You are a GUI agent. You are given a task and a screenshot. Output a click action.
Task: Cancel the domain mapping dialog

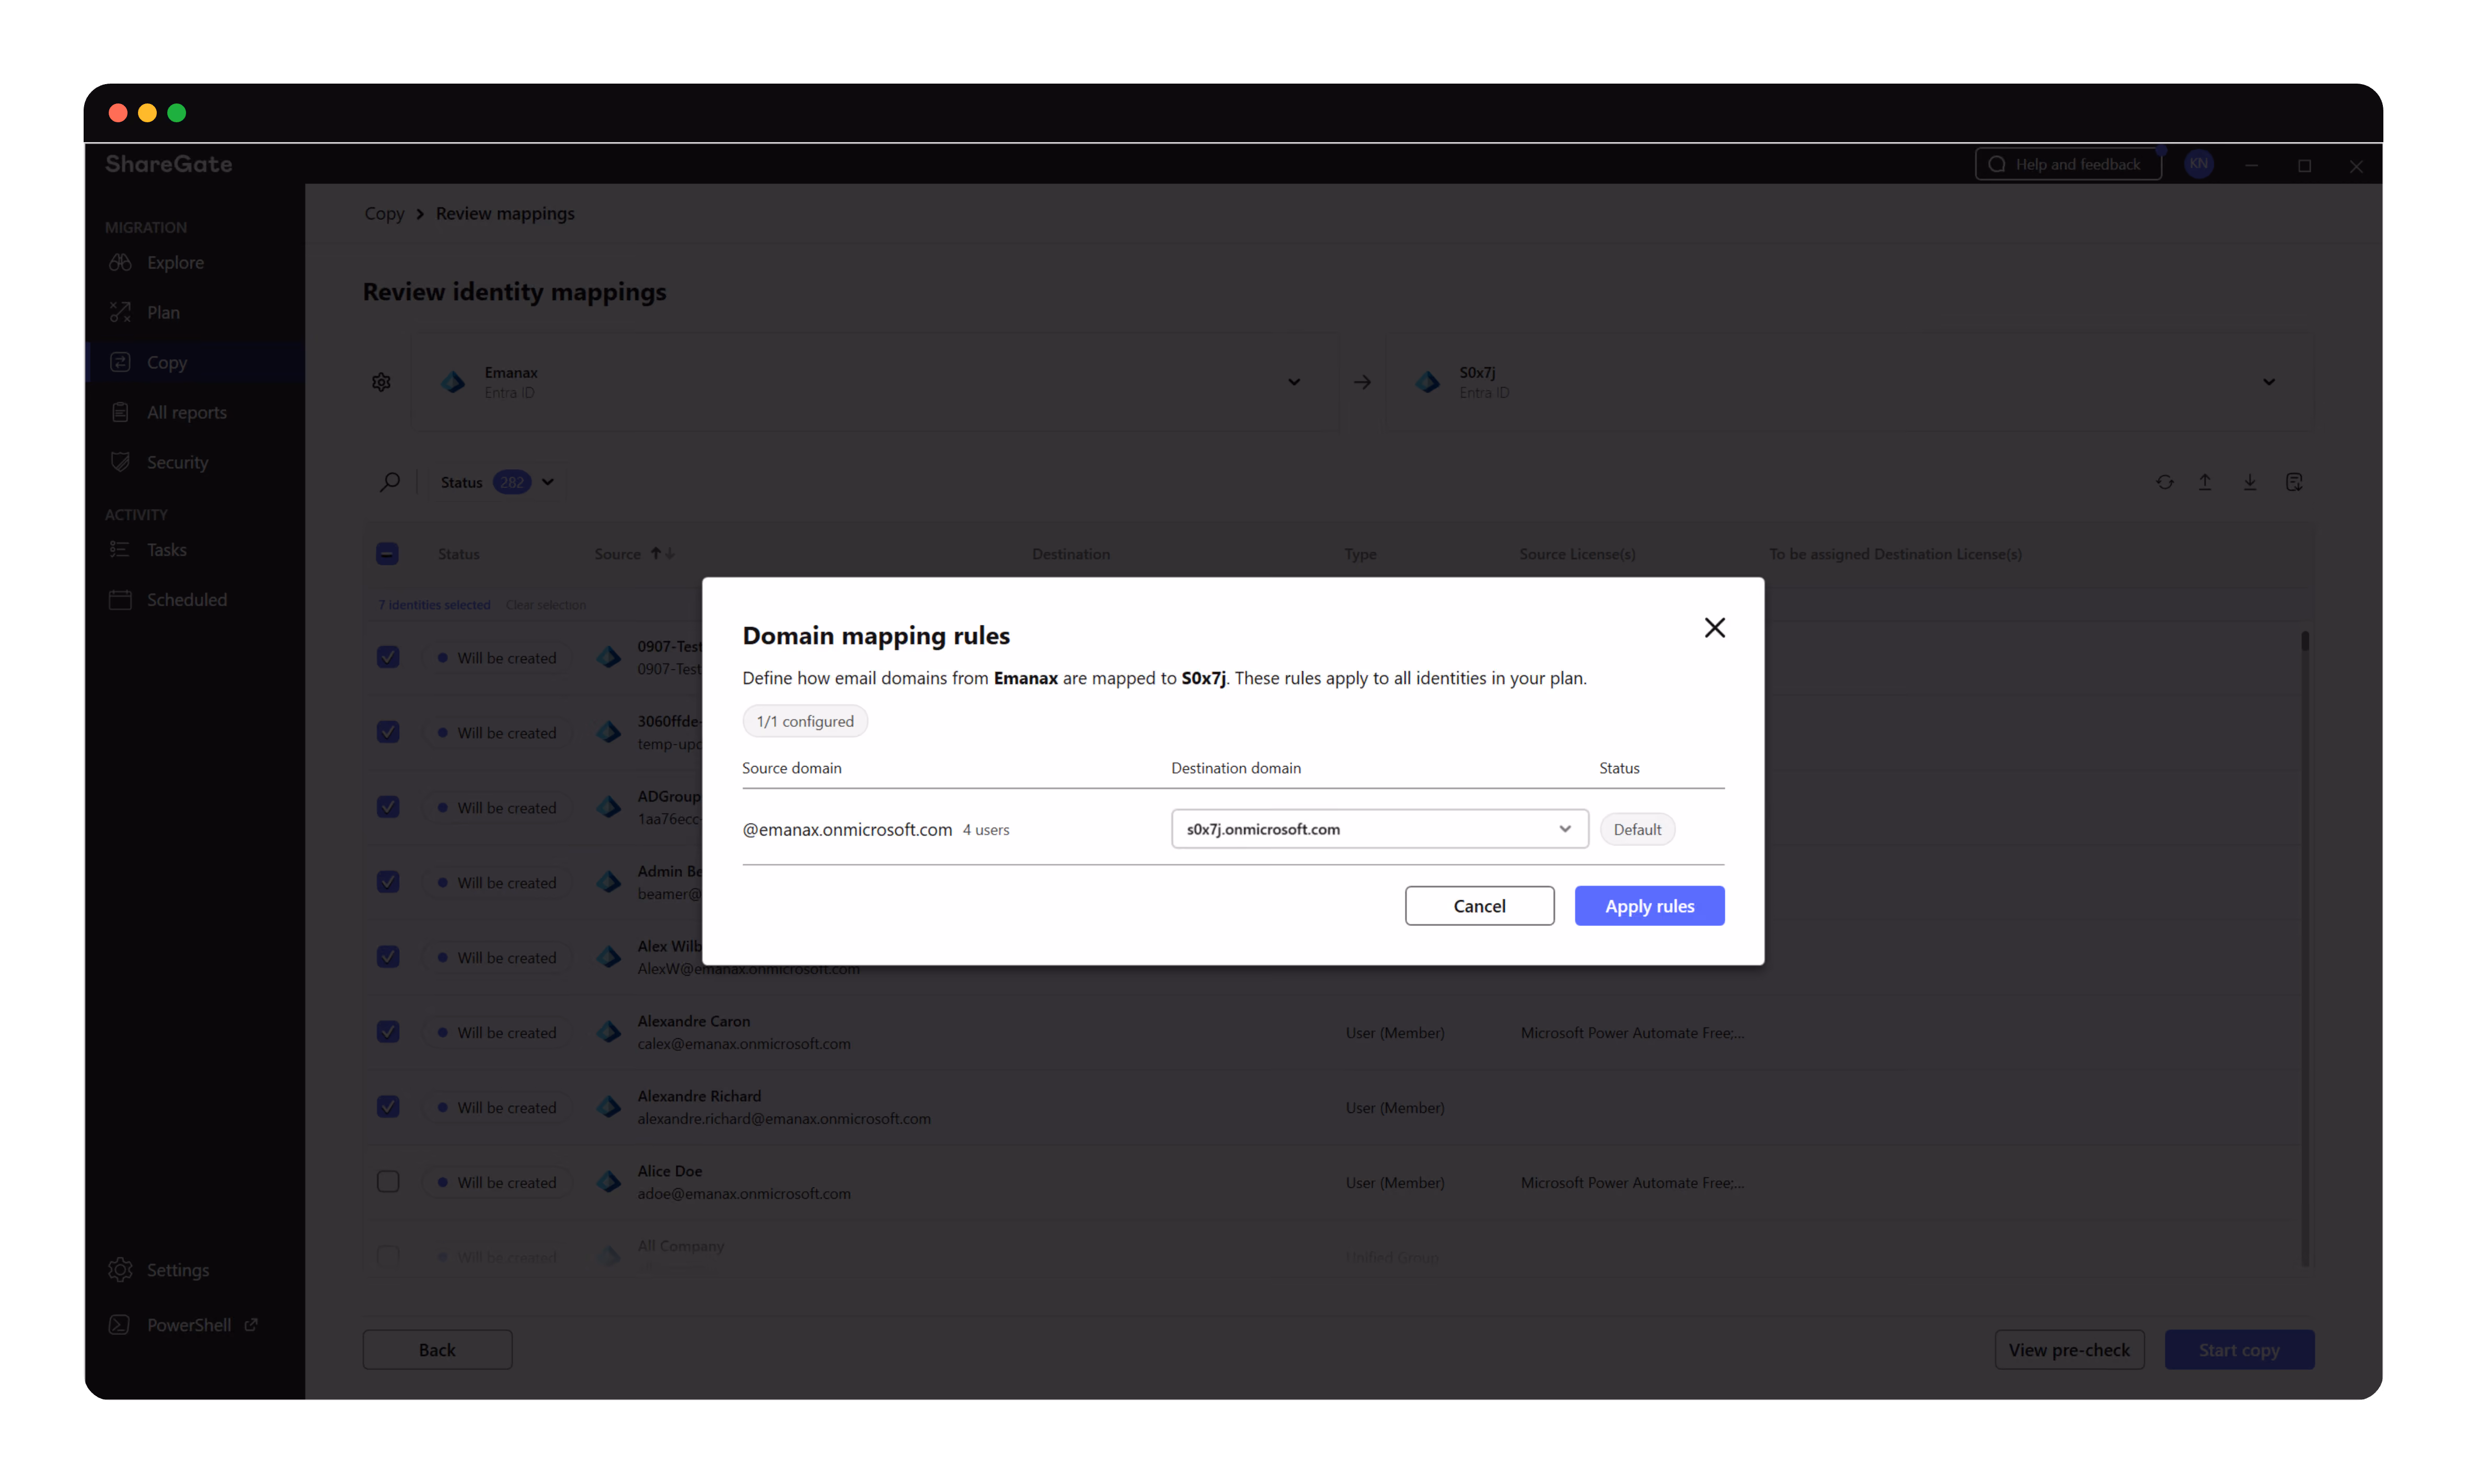1479,906
